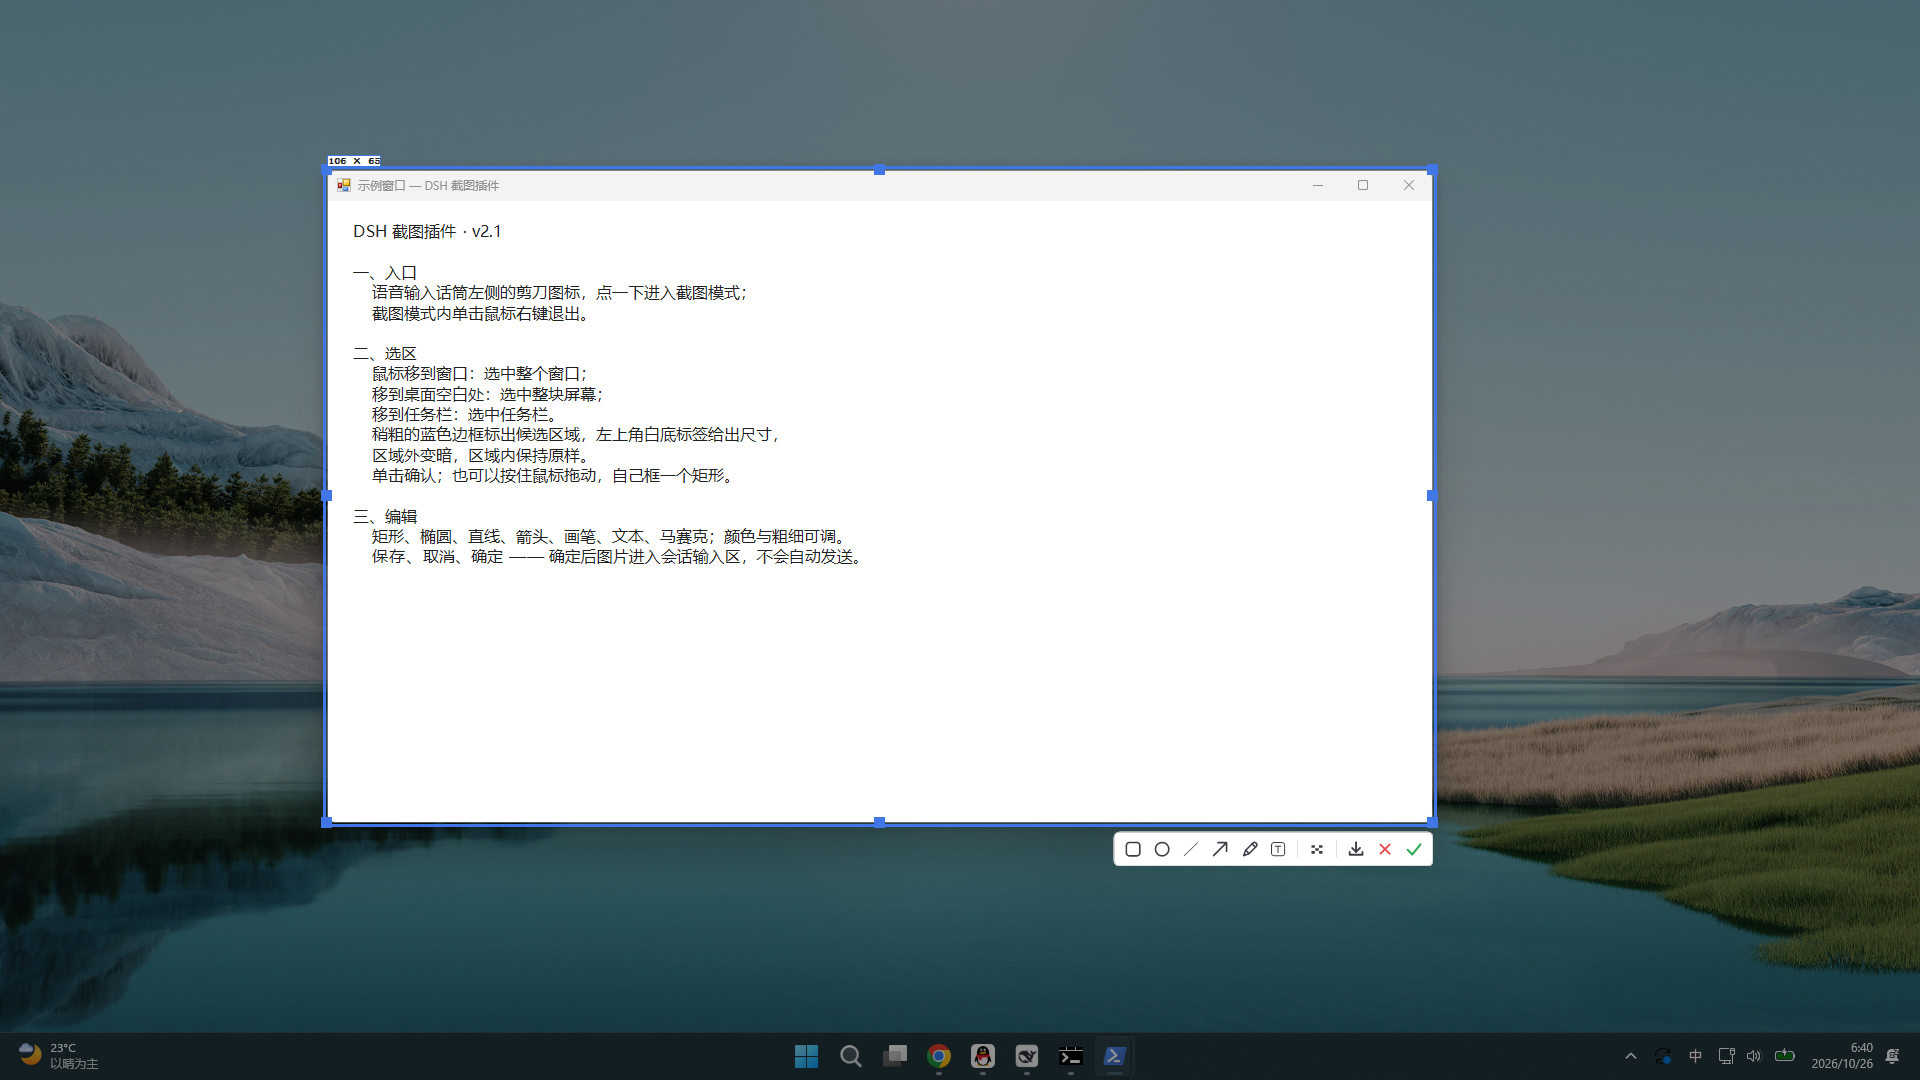
Task: Pick the arrow annotation tool
Action: [x=1220, y=849]
